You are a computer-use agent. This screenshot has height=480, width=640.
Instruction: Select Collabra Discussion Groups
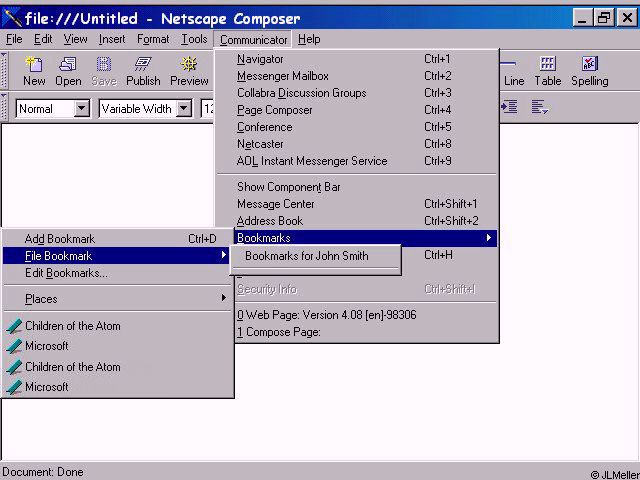coord(357,93)
